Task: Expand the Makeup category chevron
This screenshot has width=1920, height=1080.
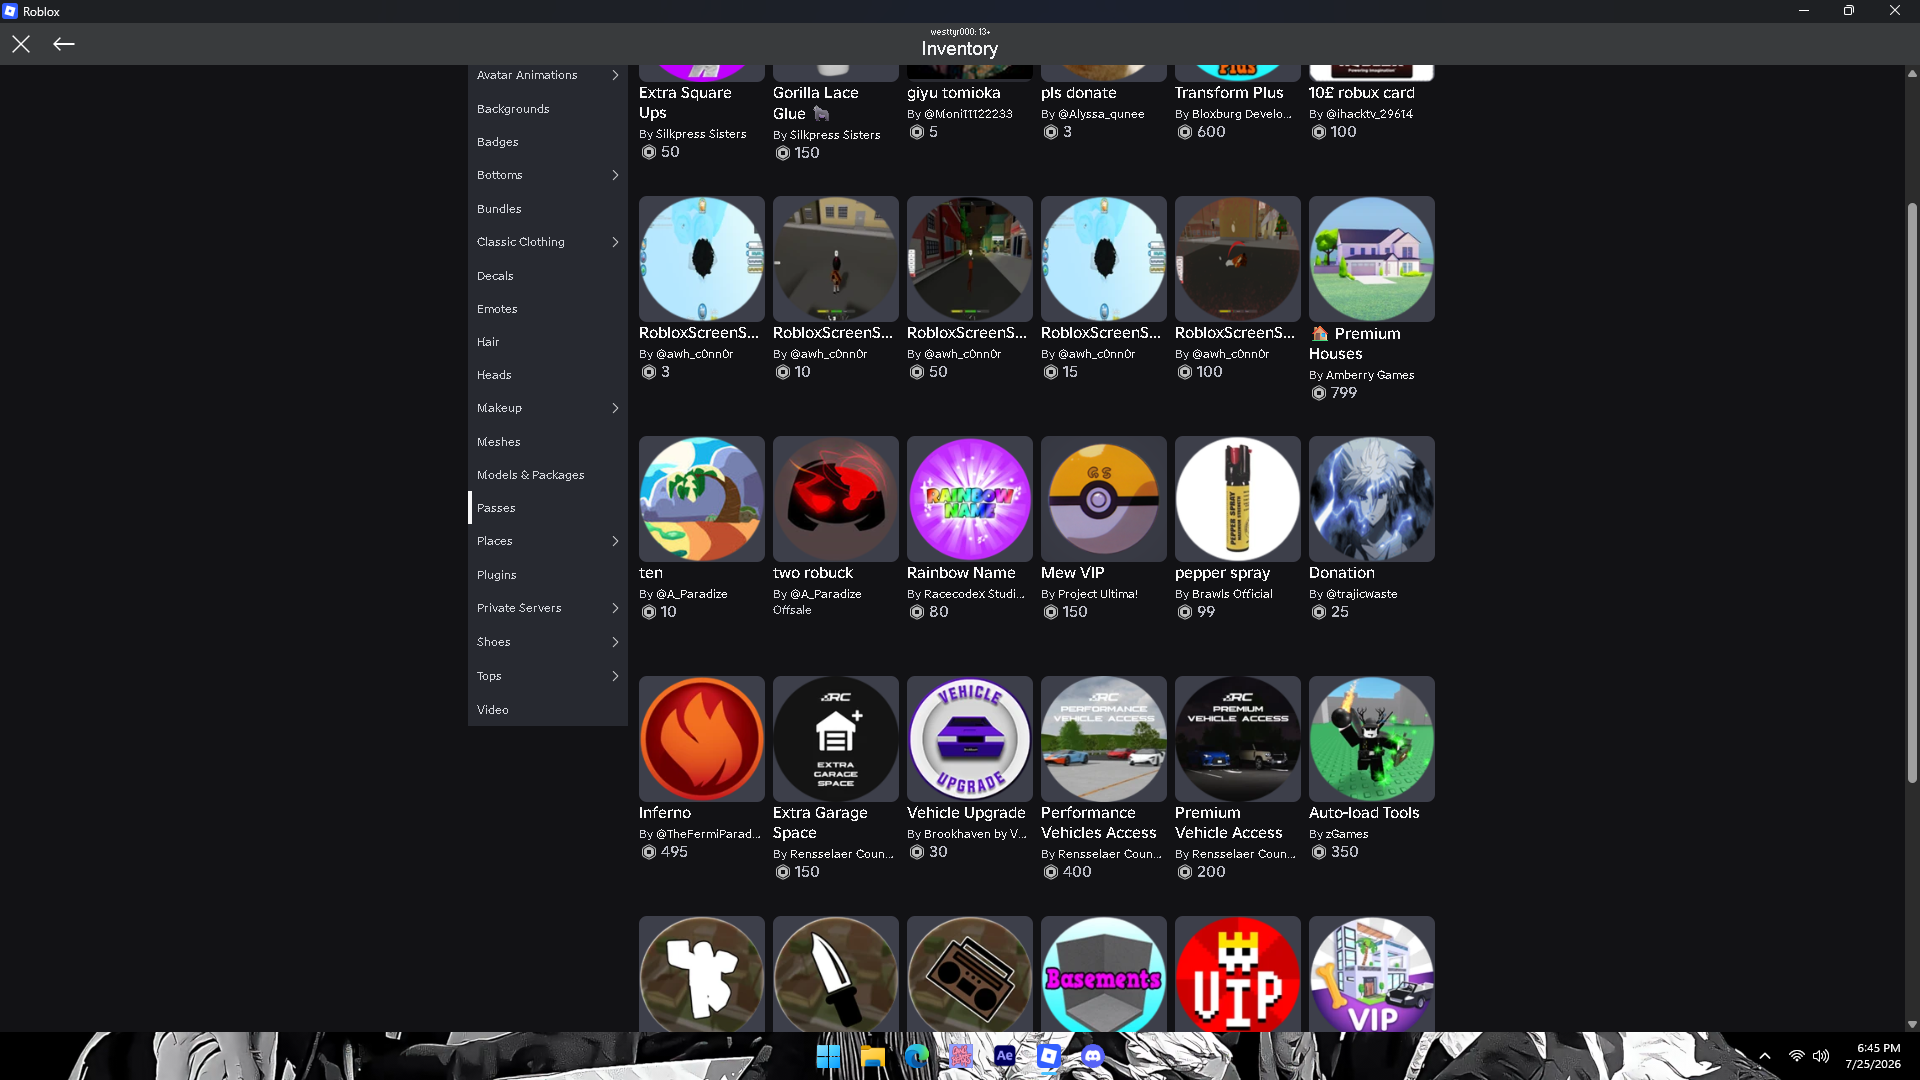Action: (x=615, y=408)
